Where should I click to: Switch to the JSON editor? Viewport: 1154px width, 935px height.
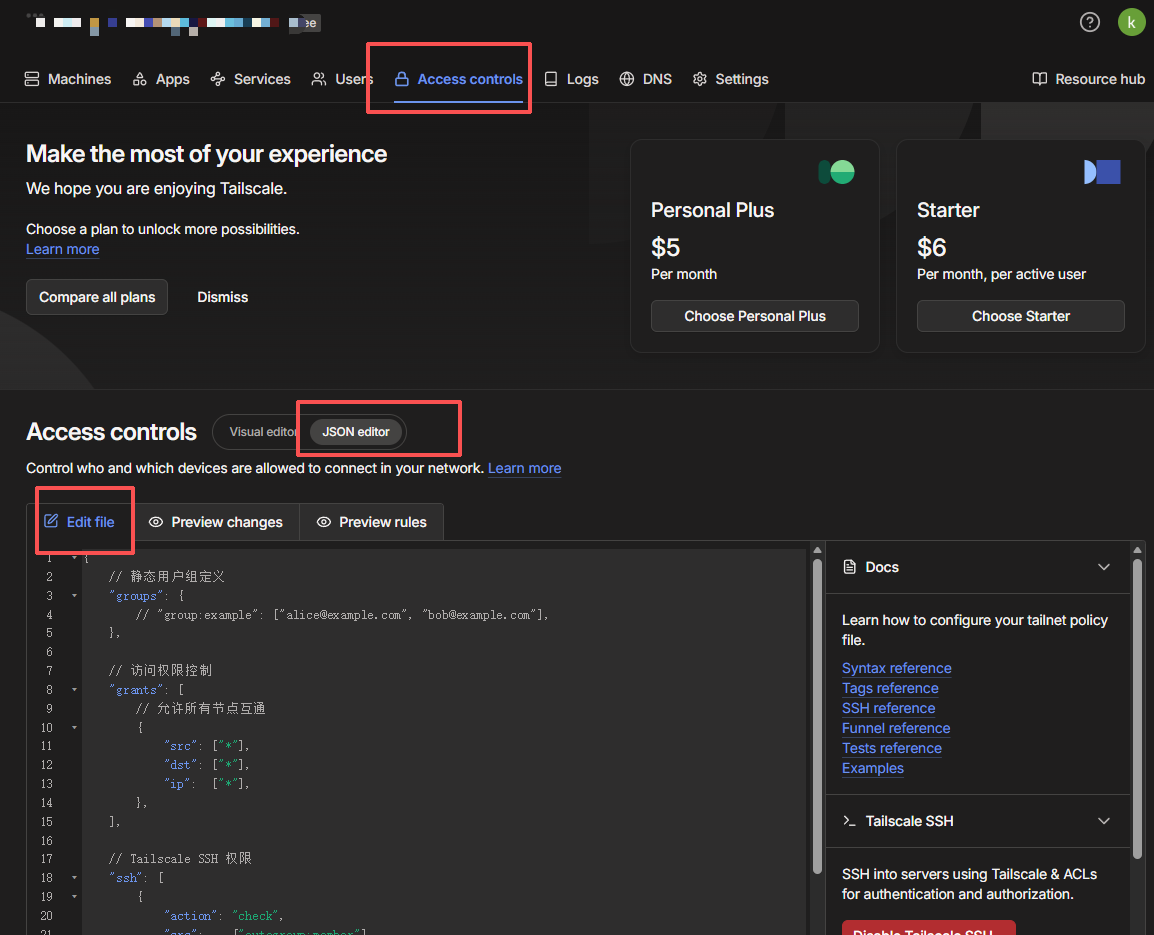[355, 431]
